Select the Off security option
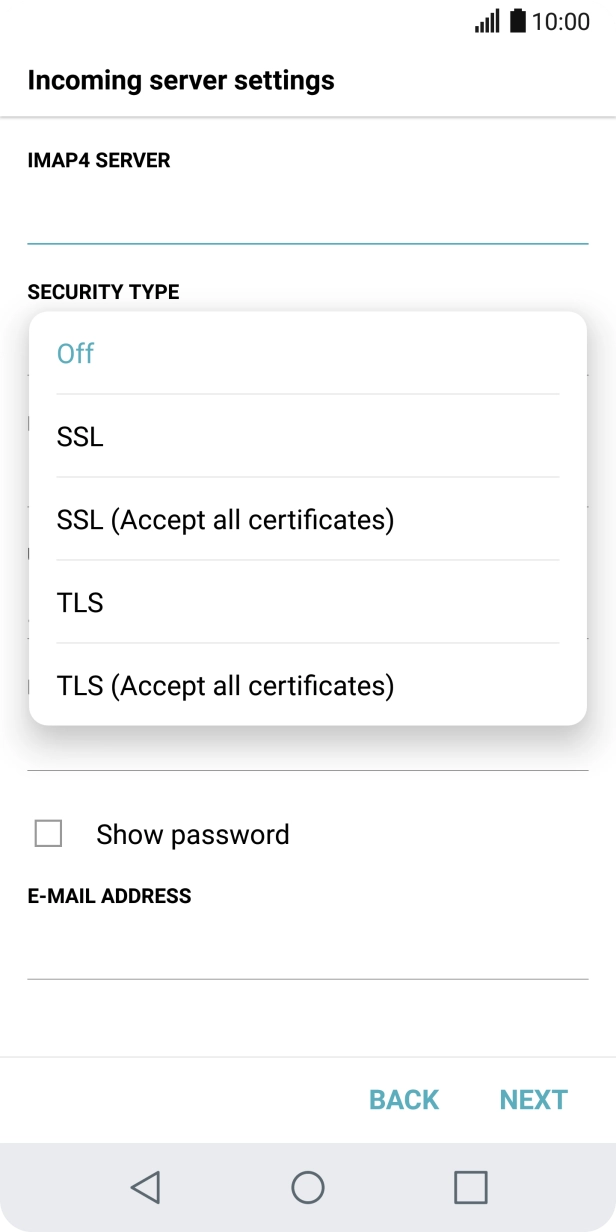Screen dimensions: 616x1232 pyautogui.click(x=76, y=353)
